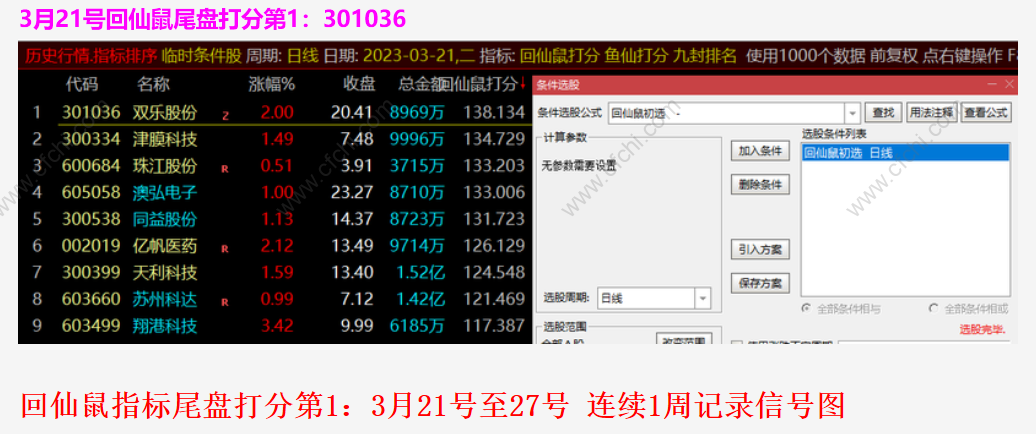Select stock code 300538
1036x434 pixels.
[91, 219]
